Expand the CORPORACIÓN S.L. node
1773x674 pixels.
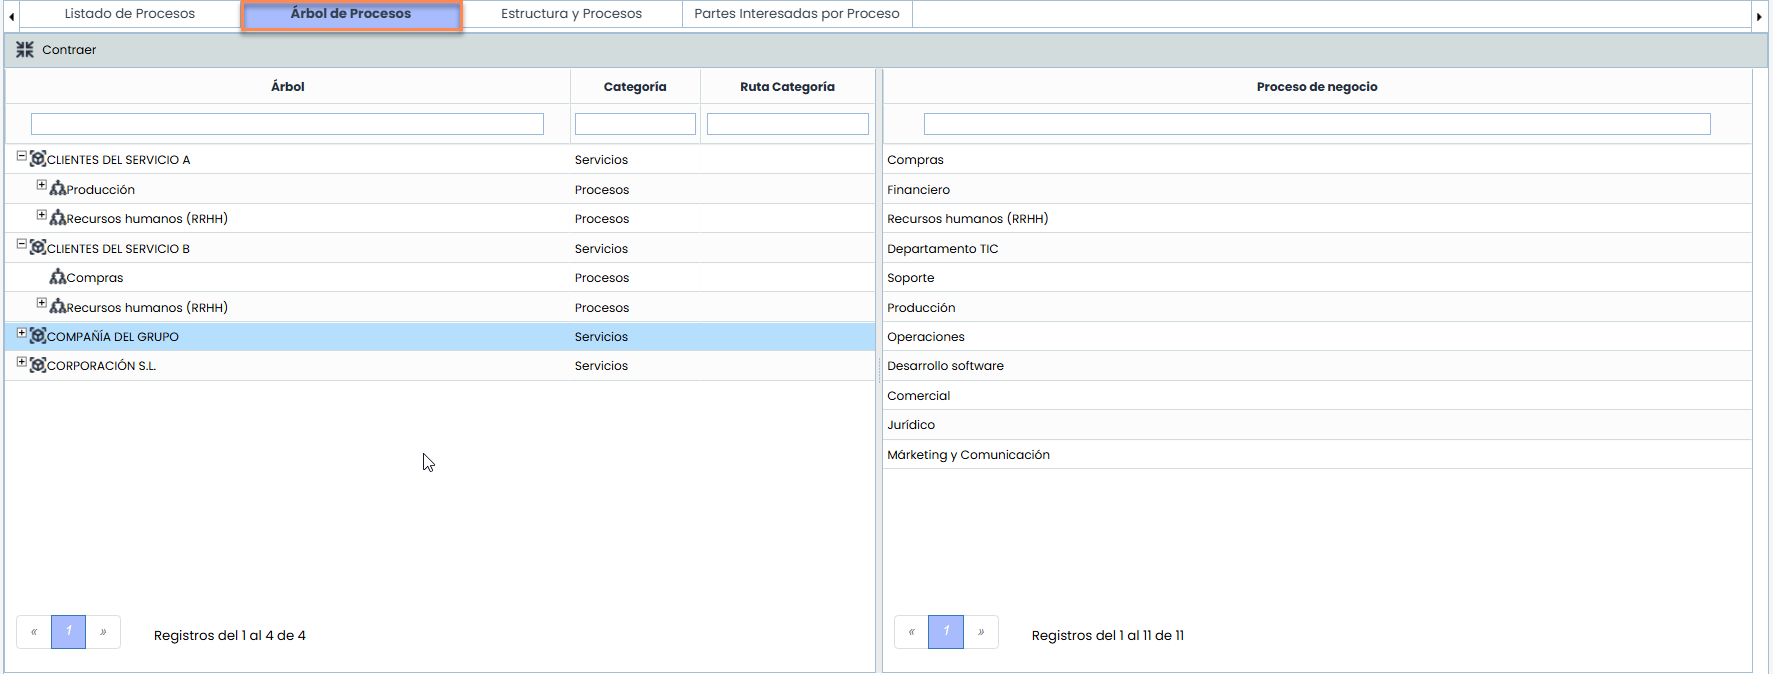(21, 362)
